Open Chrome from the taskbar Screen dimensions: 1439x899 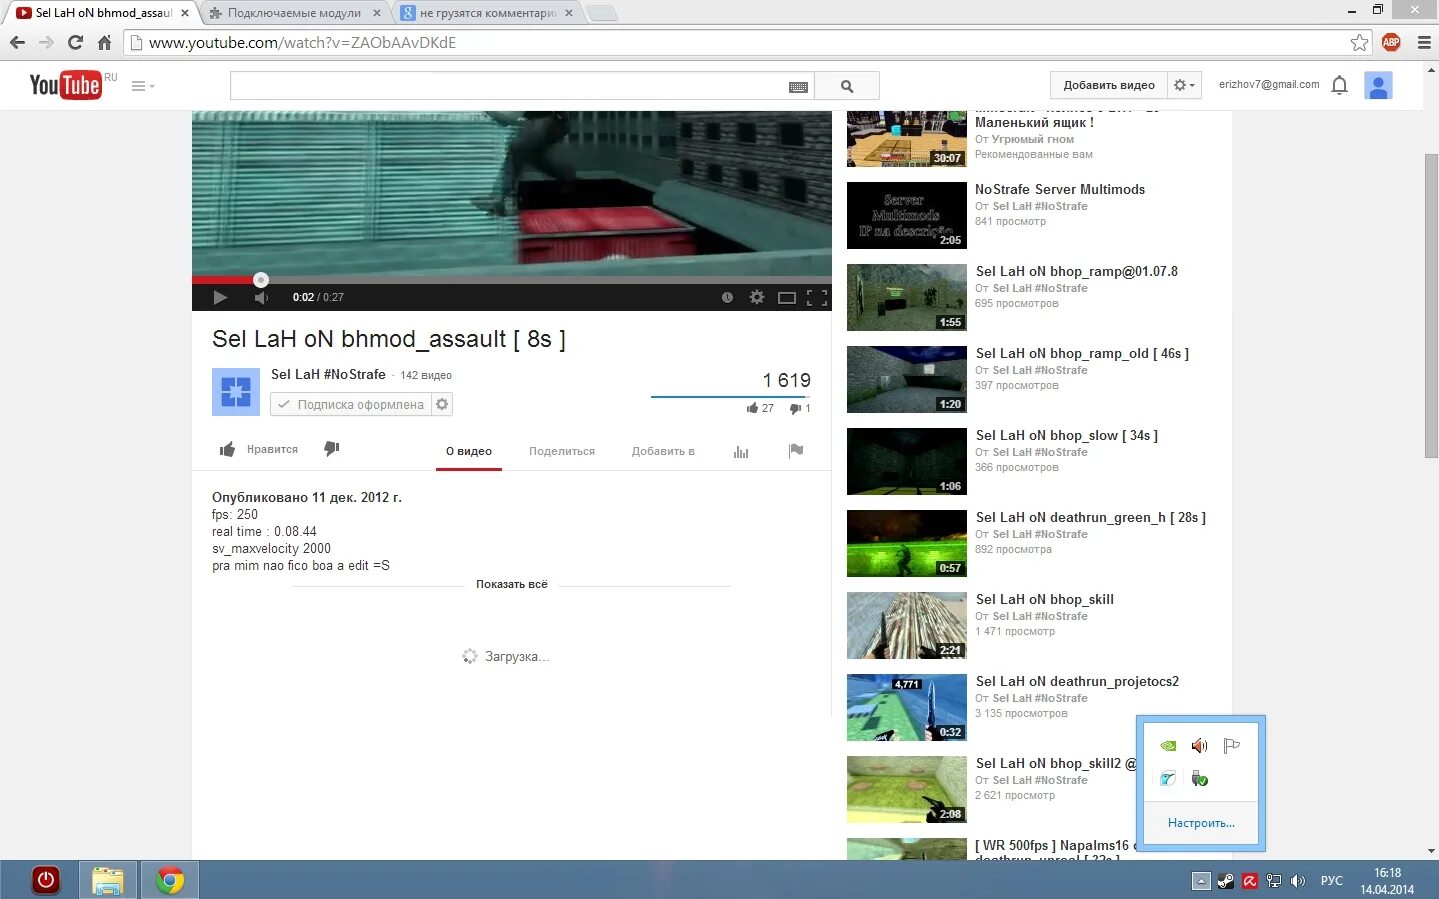(x=169, y=880)
